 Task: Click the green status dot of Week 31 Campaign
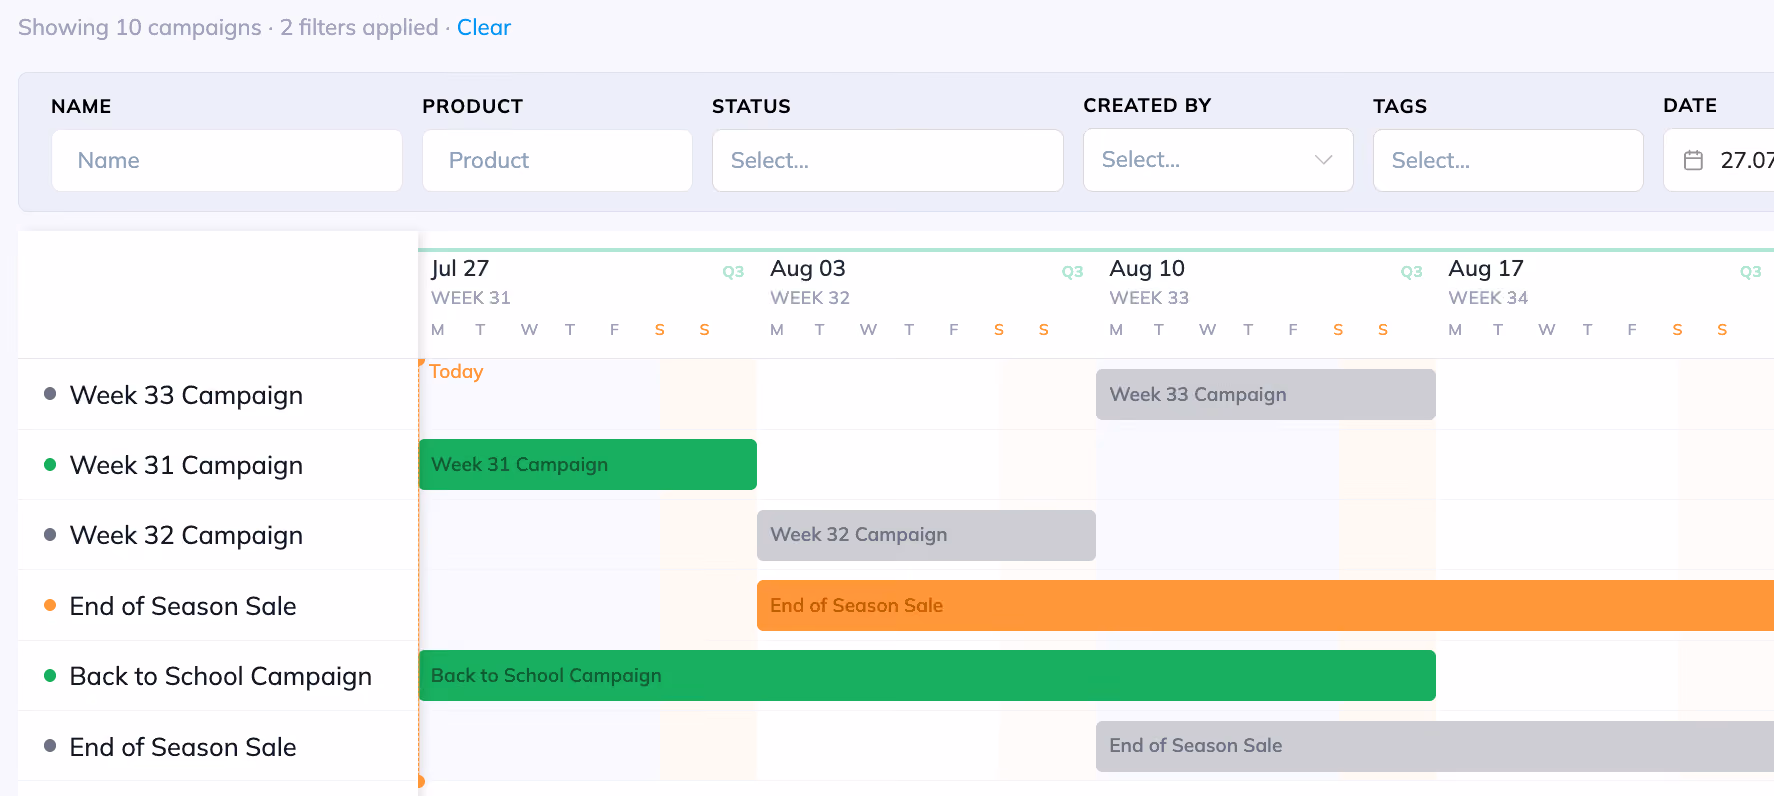[x=50, y=464]
